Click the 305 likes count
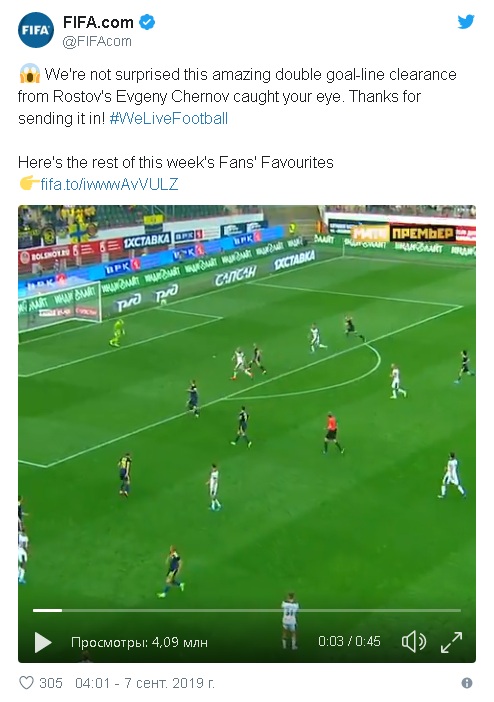Image resolution: width=494 pixels, height=702 pixels. point(51,683)
